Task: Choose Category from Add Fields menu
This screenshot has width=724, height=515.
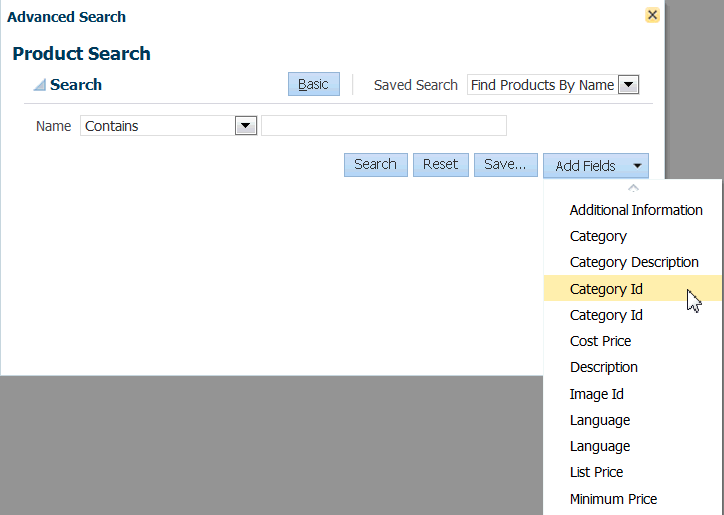Action: pyautogui.click(x=598, y=236)
